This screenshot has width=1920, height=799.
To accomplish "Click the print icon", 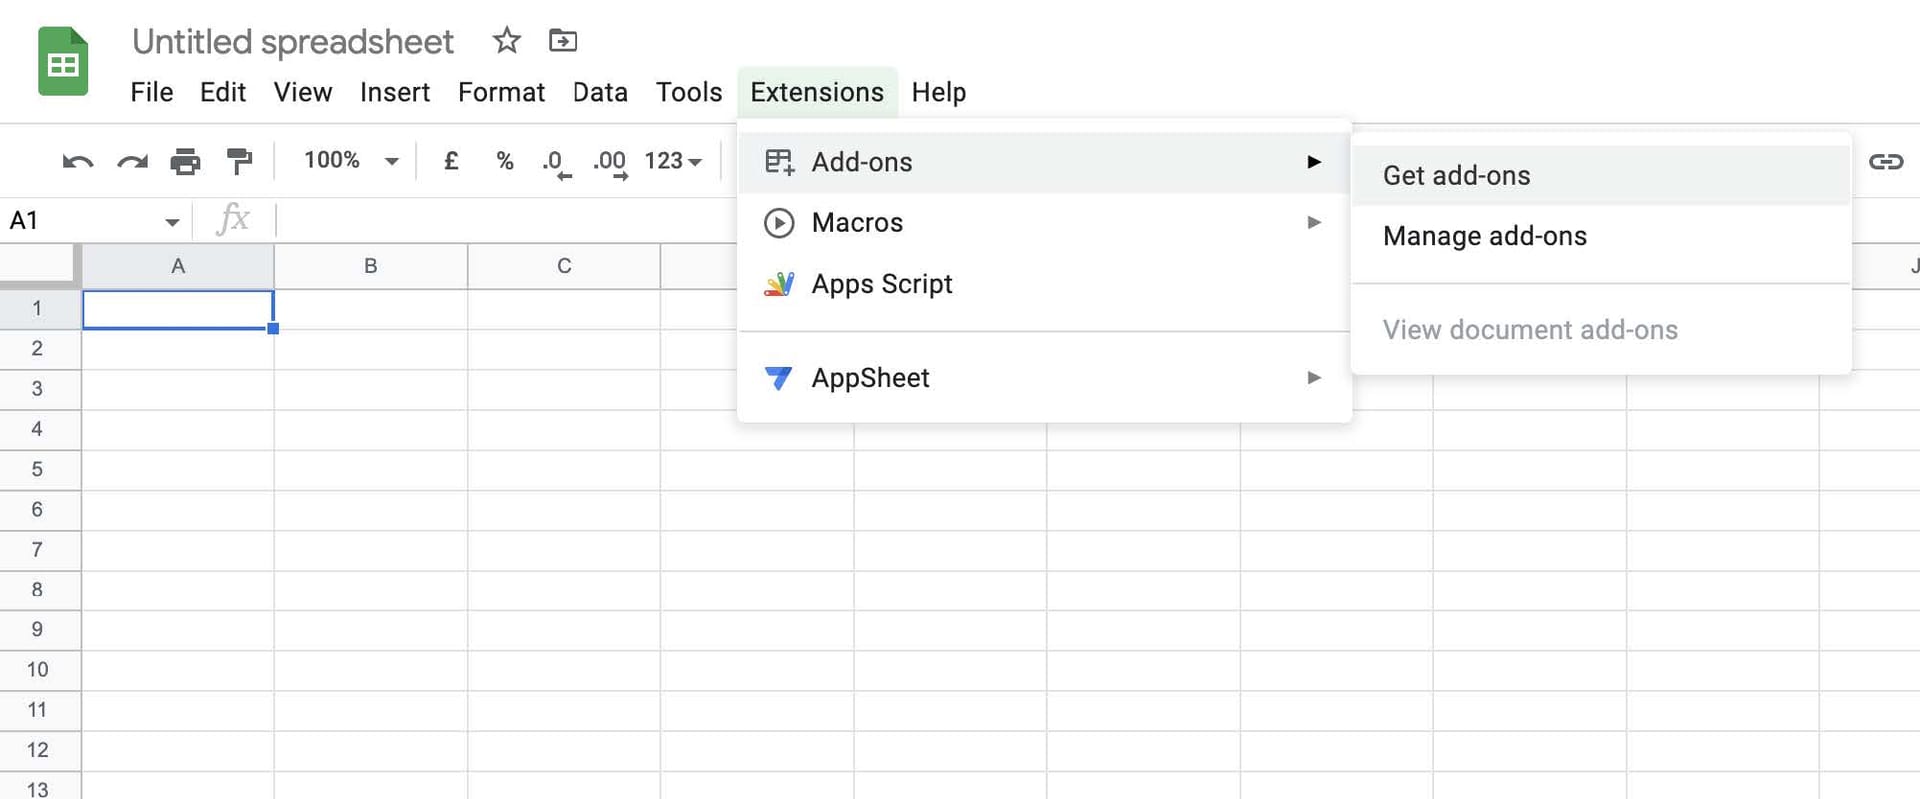I will pyautogui.click(x=185, y=161).
